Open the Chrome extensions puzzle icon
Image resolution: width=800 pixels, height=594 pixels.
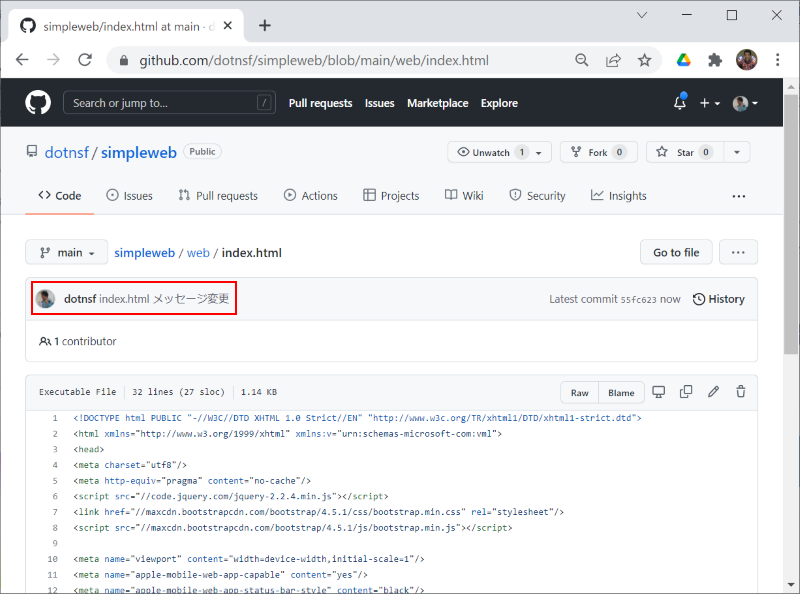click(715, 60)
